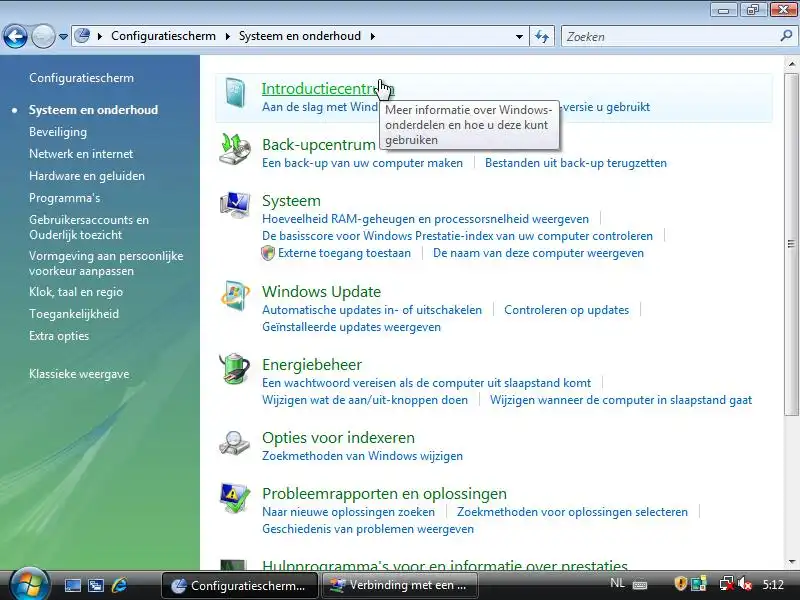Click the vertical scrollbar thumb

pyautogui.click(x=791, y=244)
